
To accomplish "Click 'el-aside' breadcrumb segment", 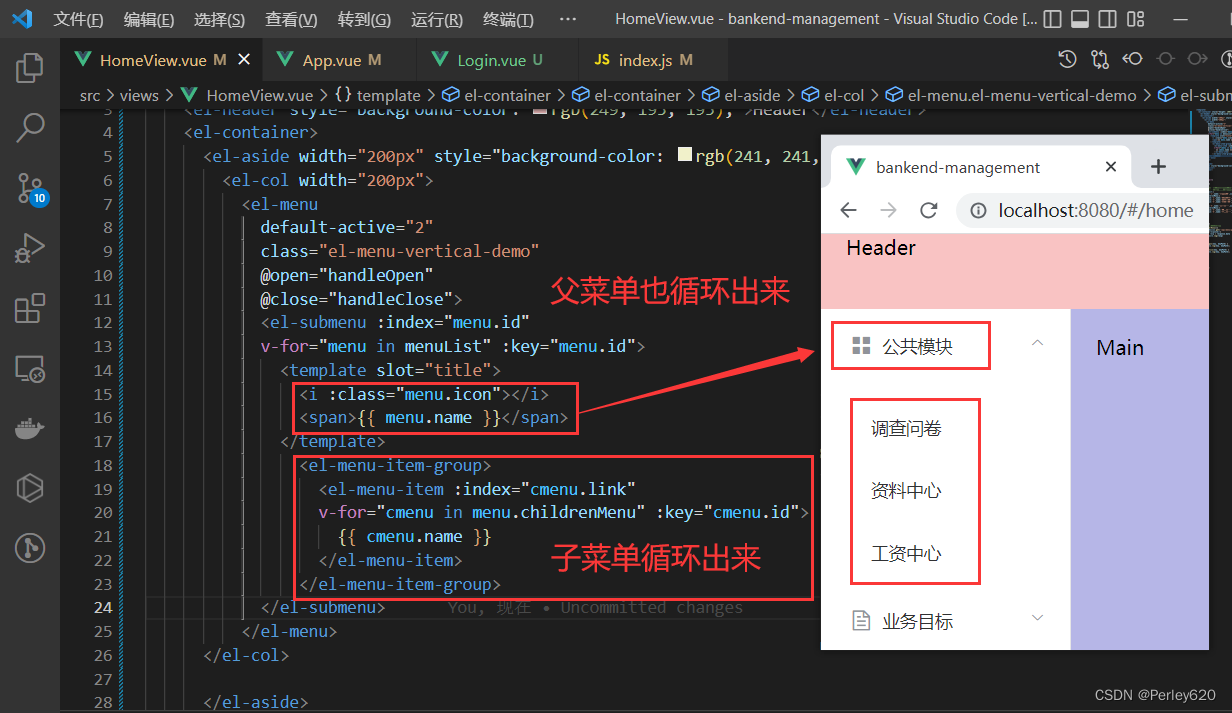I will coord(752,95).
